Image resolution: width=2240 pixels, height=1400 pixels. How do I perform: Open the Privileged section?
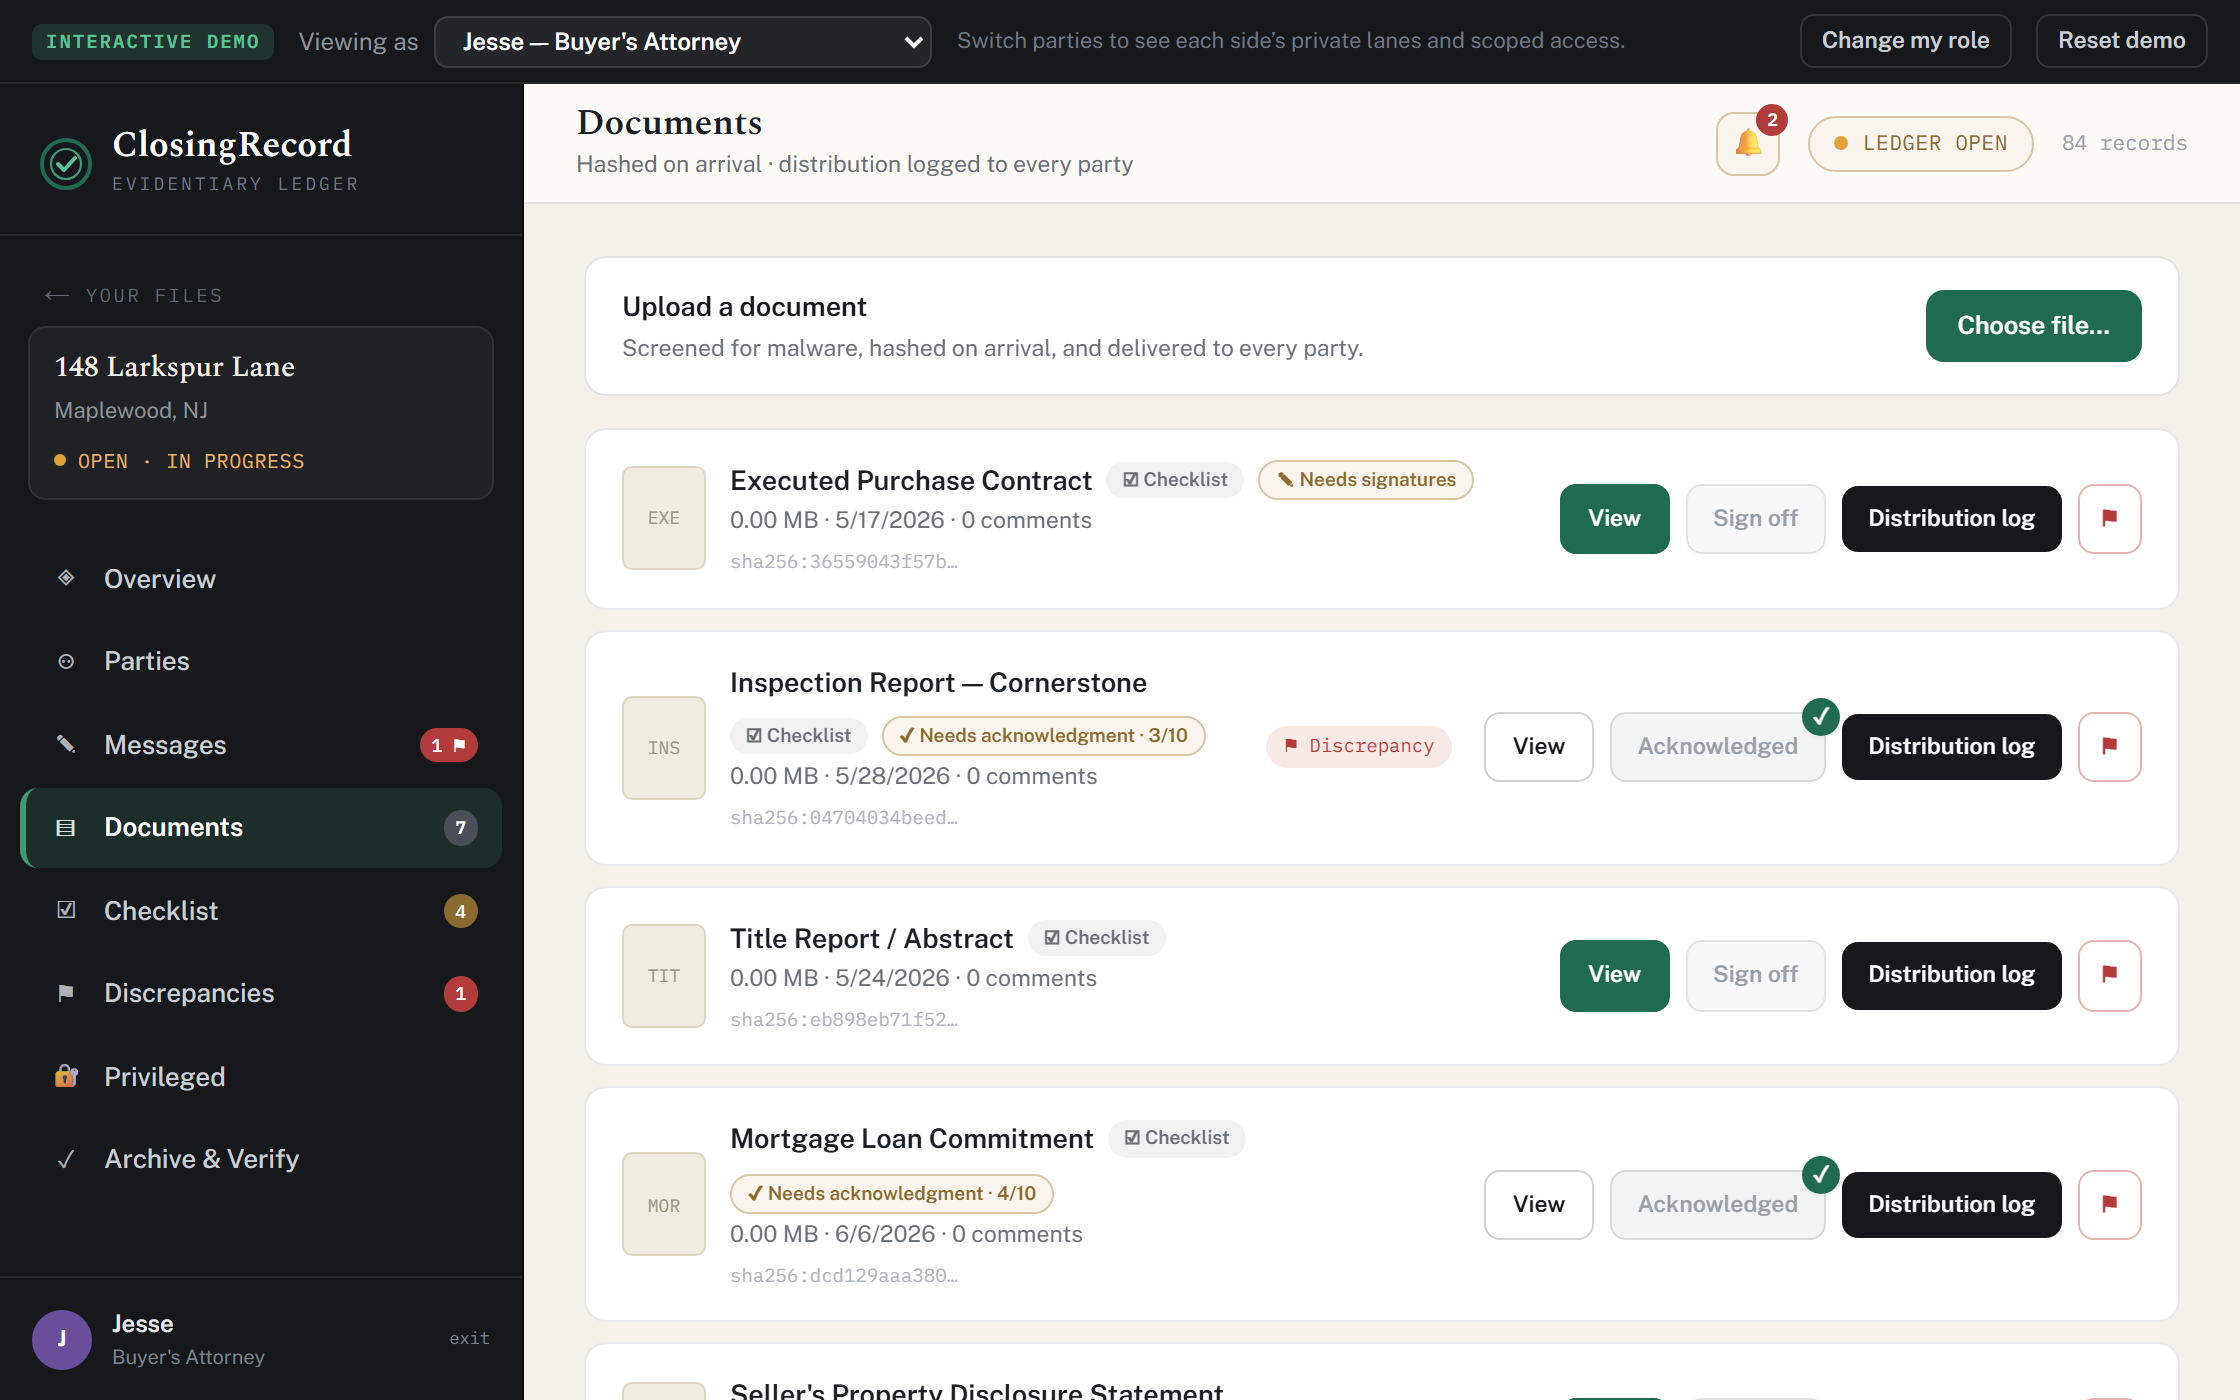261,1077
